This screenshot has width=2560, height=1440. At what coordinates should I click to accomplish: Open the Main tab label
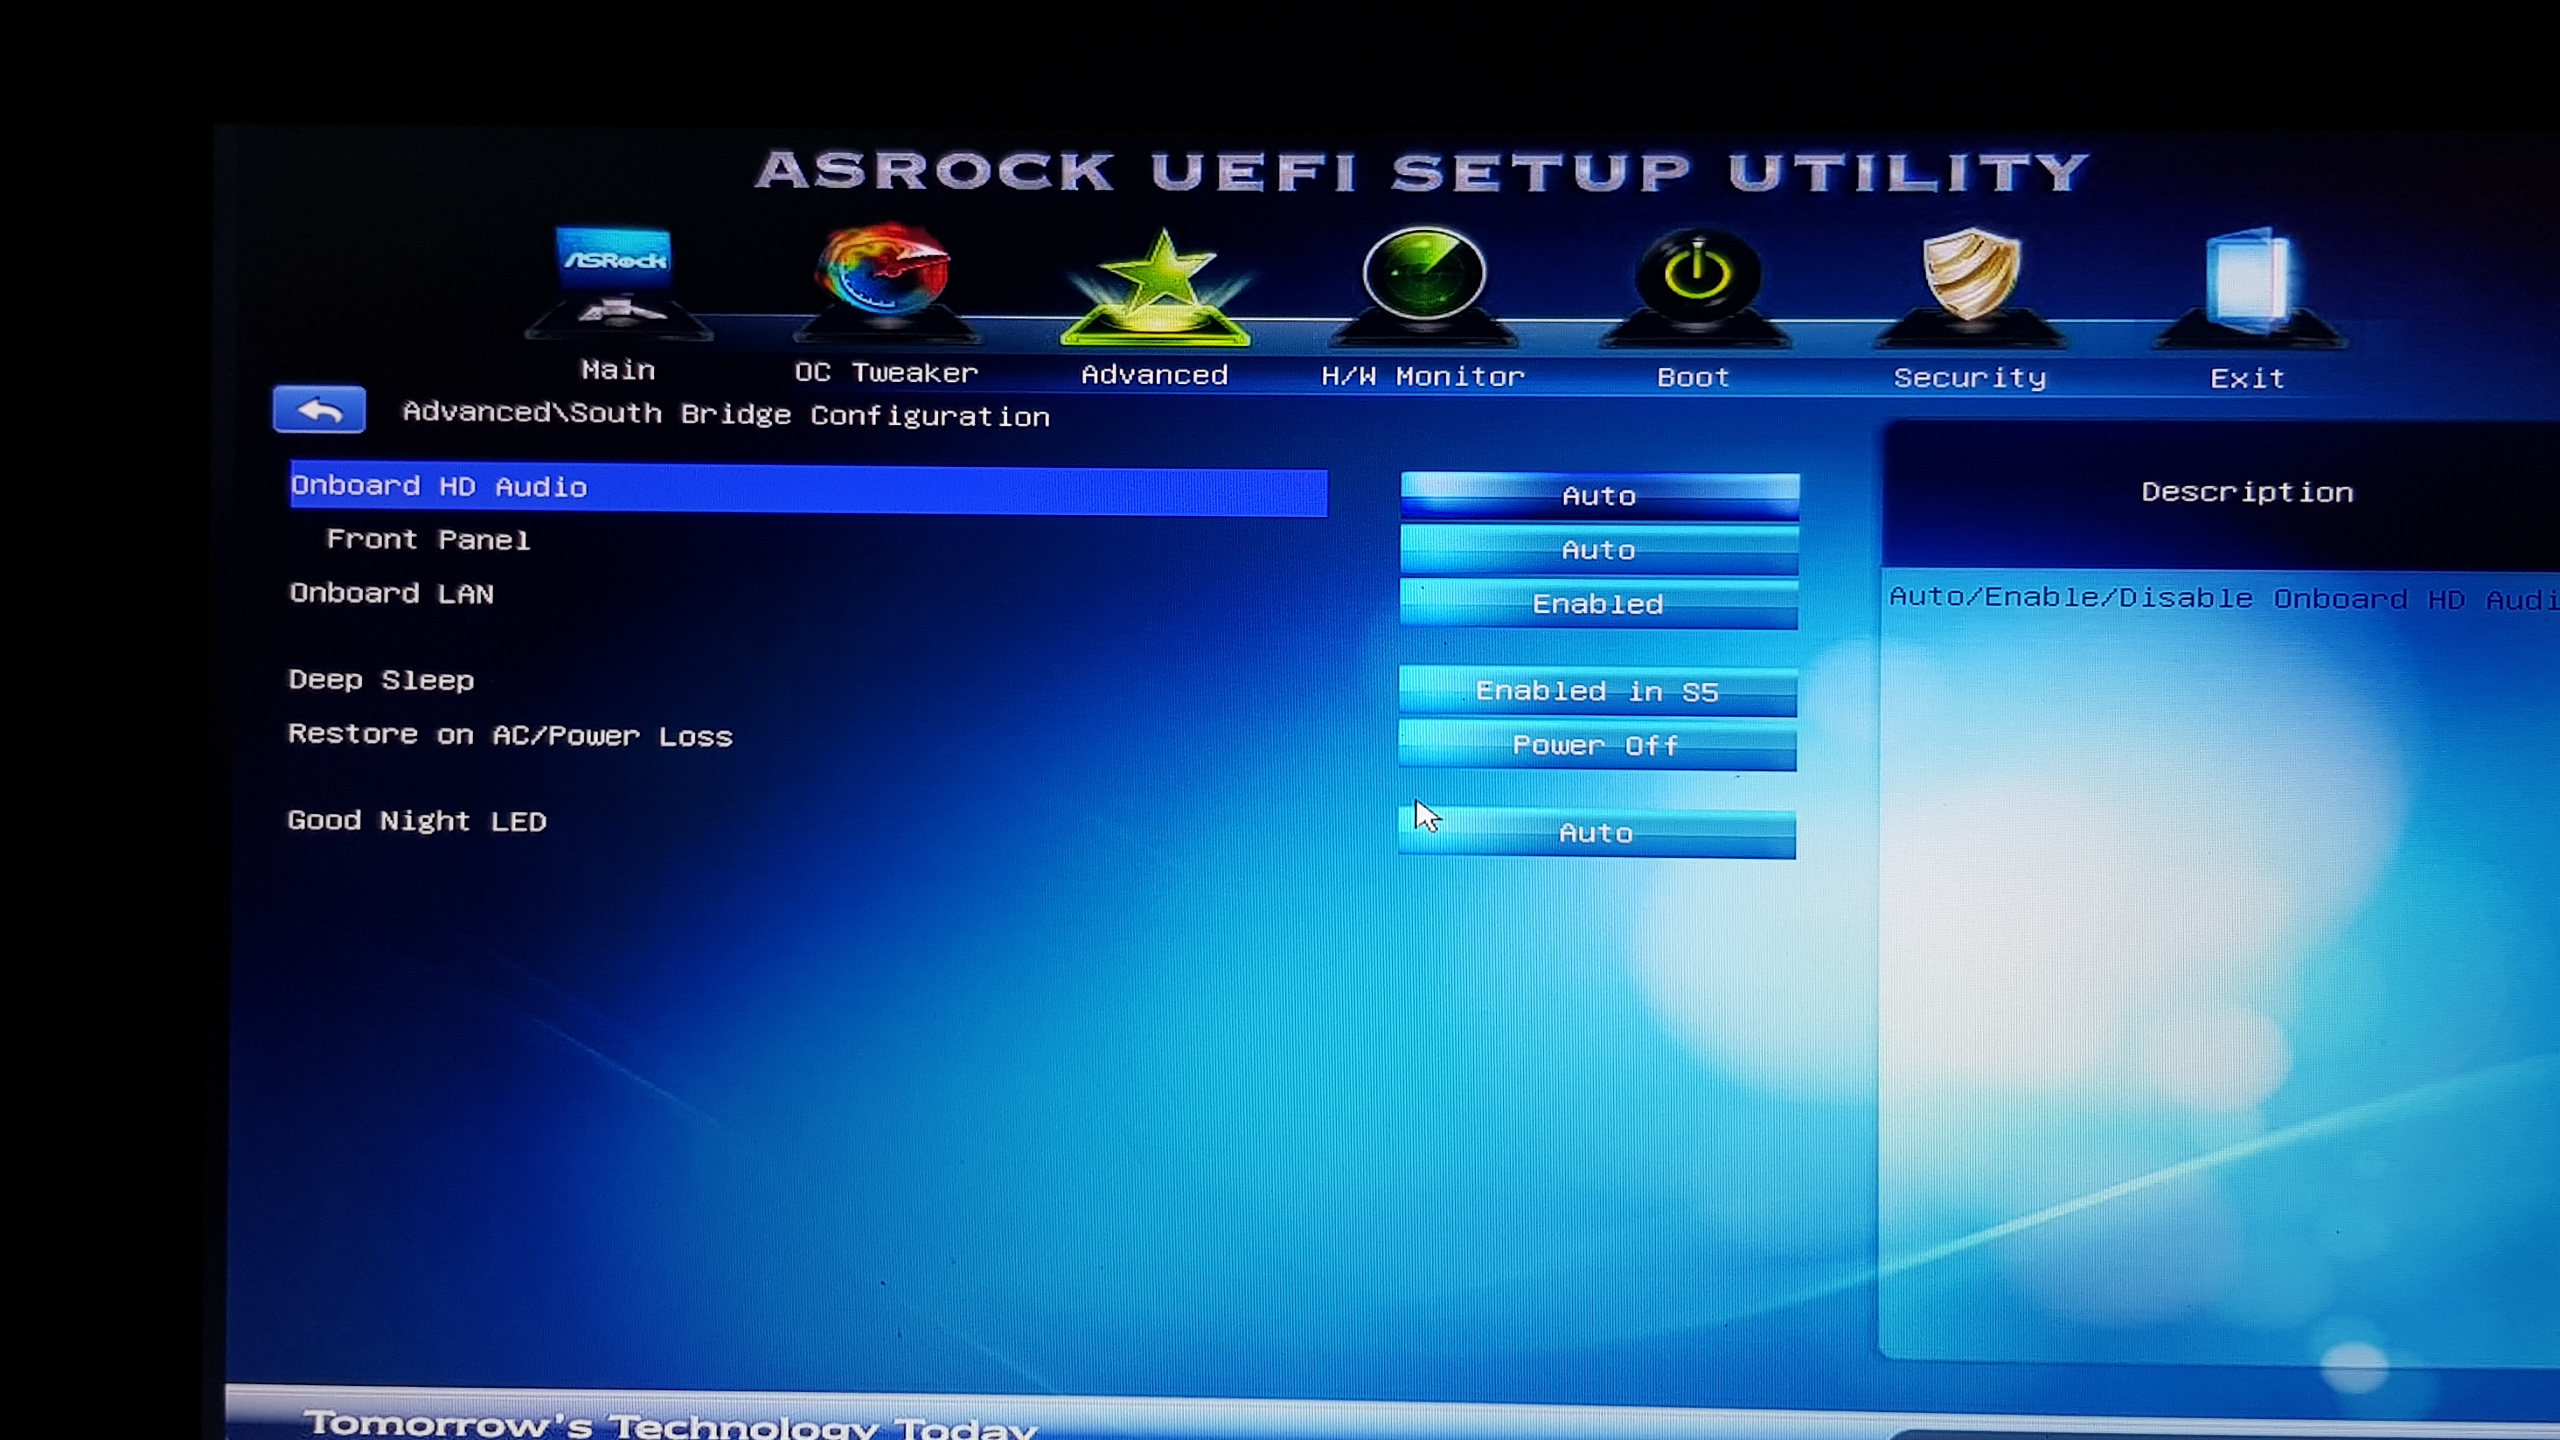click(618, 370)
